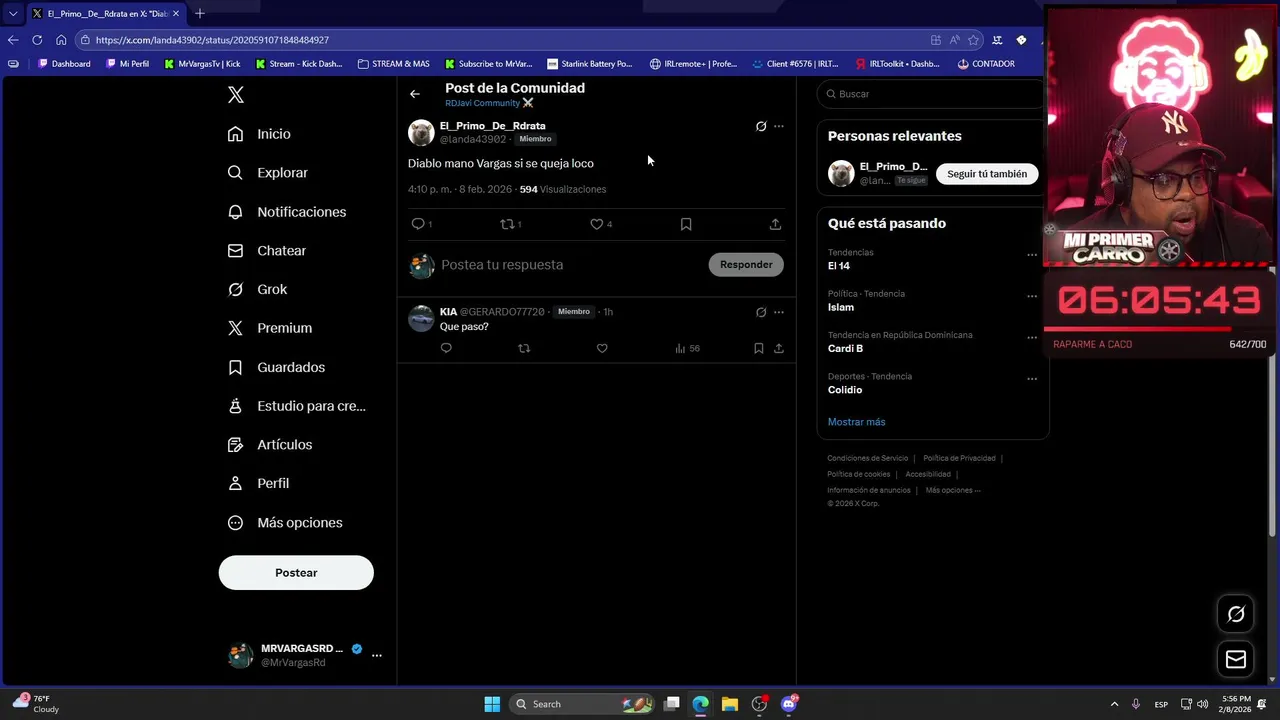This screenshot has width=1280, height=720.
Task: Open Colidio trend options menu
Action: 1032,379
